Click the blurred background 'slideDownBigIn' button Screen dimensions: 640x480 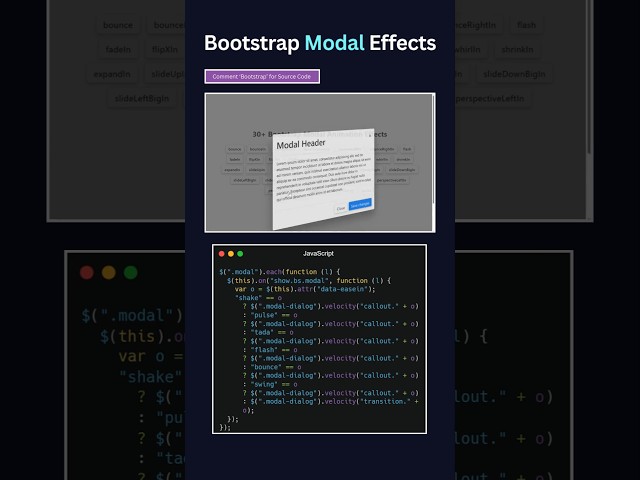tap(514, 74)
